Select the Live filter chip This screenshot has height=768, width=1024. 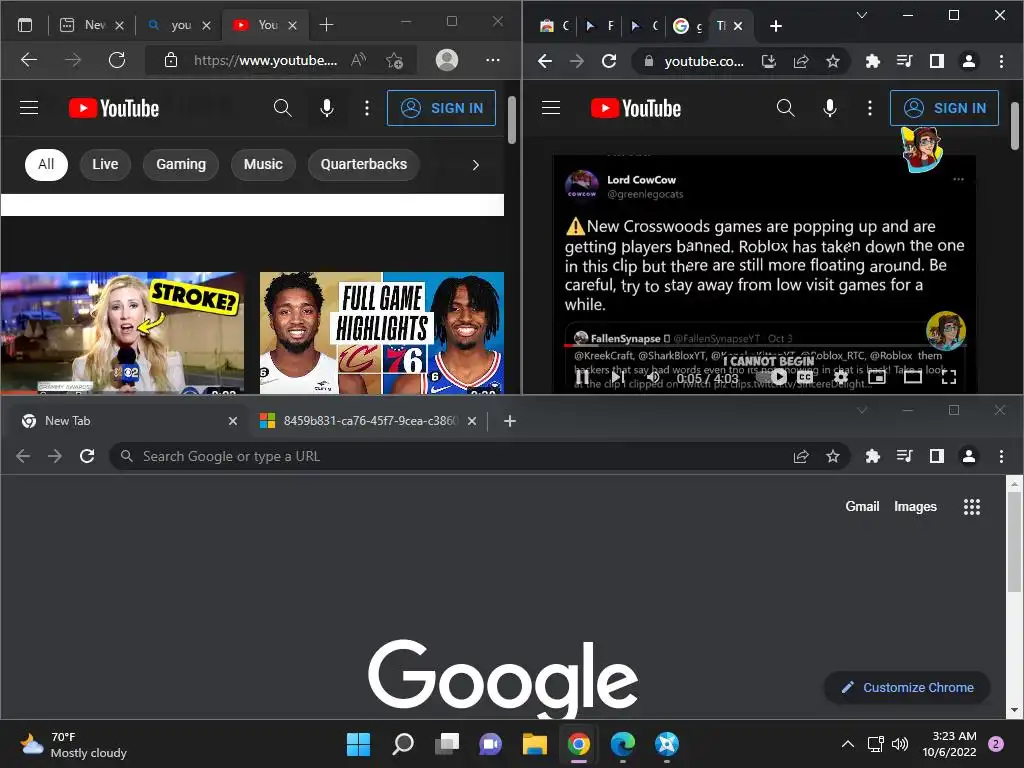[x=105, y=164]
